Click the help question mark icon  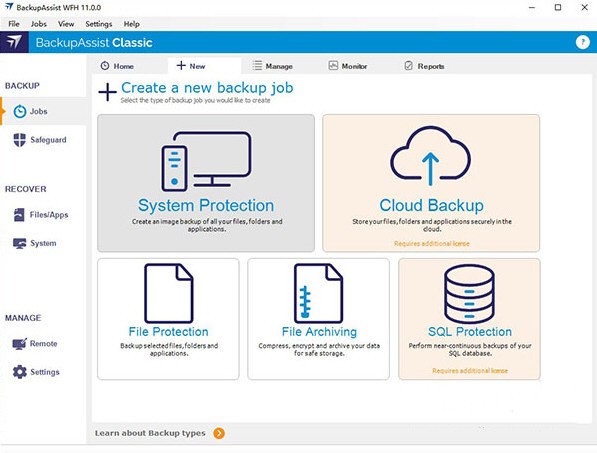583,42
